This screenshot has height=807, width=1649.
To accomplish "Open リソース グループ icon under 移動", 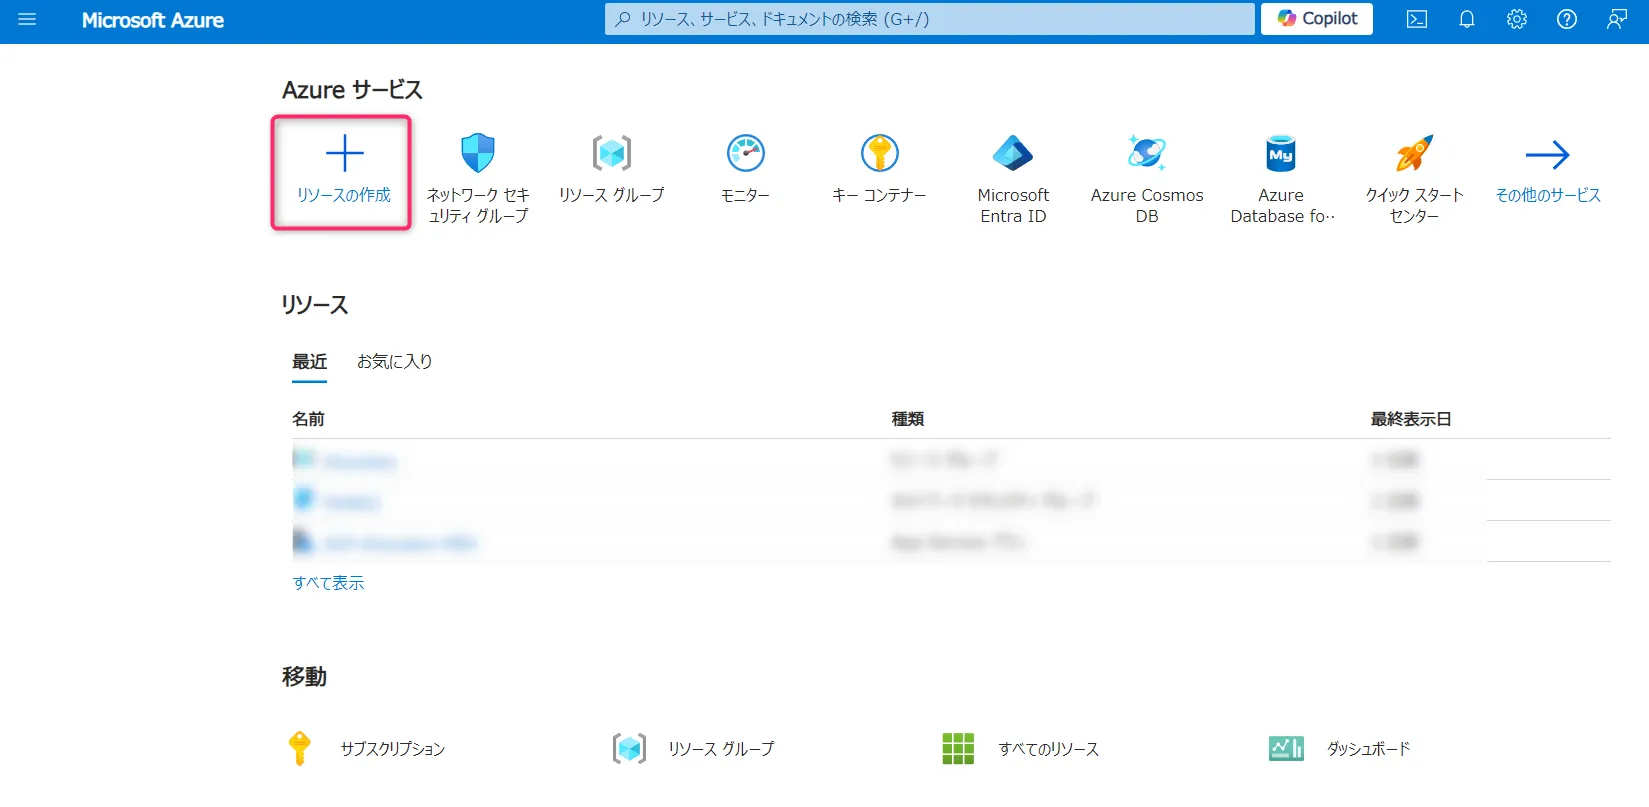I will click(x=629, y=748).
